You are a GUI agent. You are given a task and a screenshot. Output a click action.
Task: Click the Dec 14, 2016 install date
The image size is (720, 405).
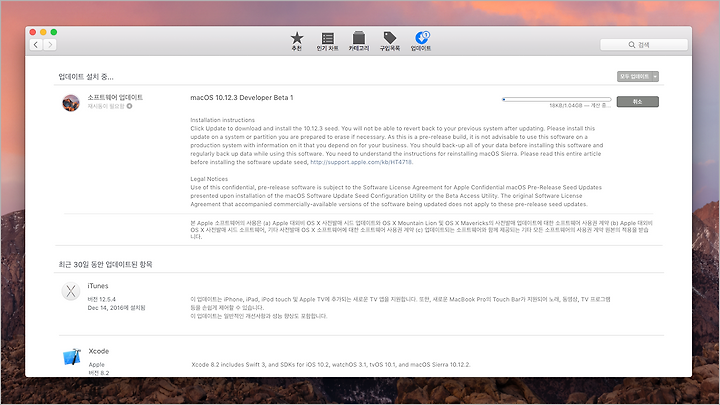click(x=116, y=308)
